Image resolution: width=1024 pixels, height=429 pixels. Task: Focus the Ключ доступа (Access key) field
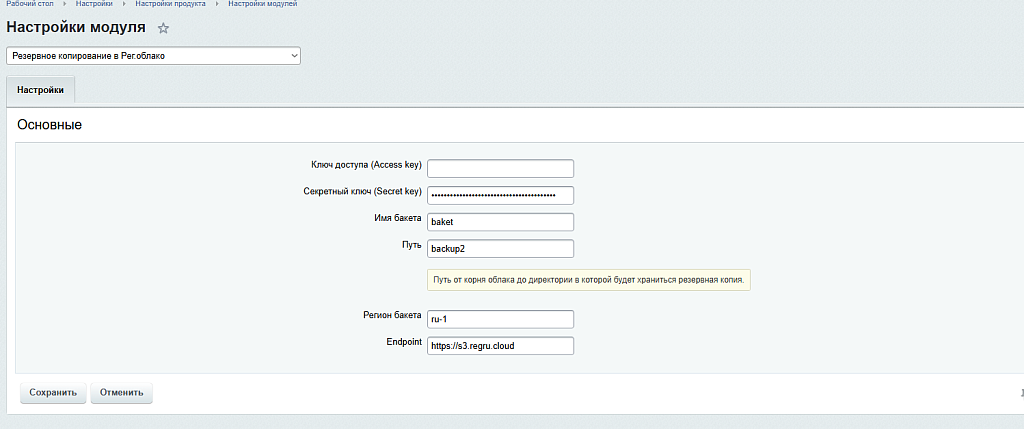(x=500, y=168)
